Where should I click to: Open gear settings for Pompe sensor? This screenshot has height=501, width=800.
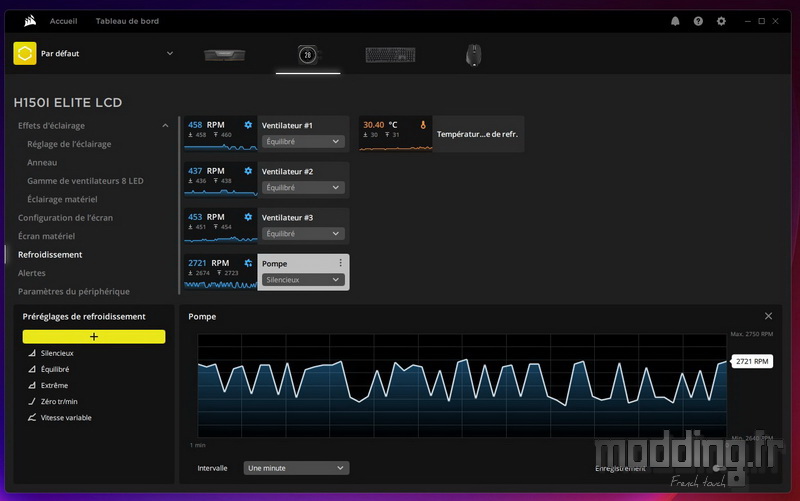(x=248, y=263)
